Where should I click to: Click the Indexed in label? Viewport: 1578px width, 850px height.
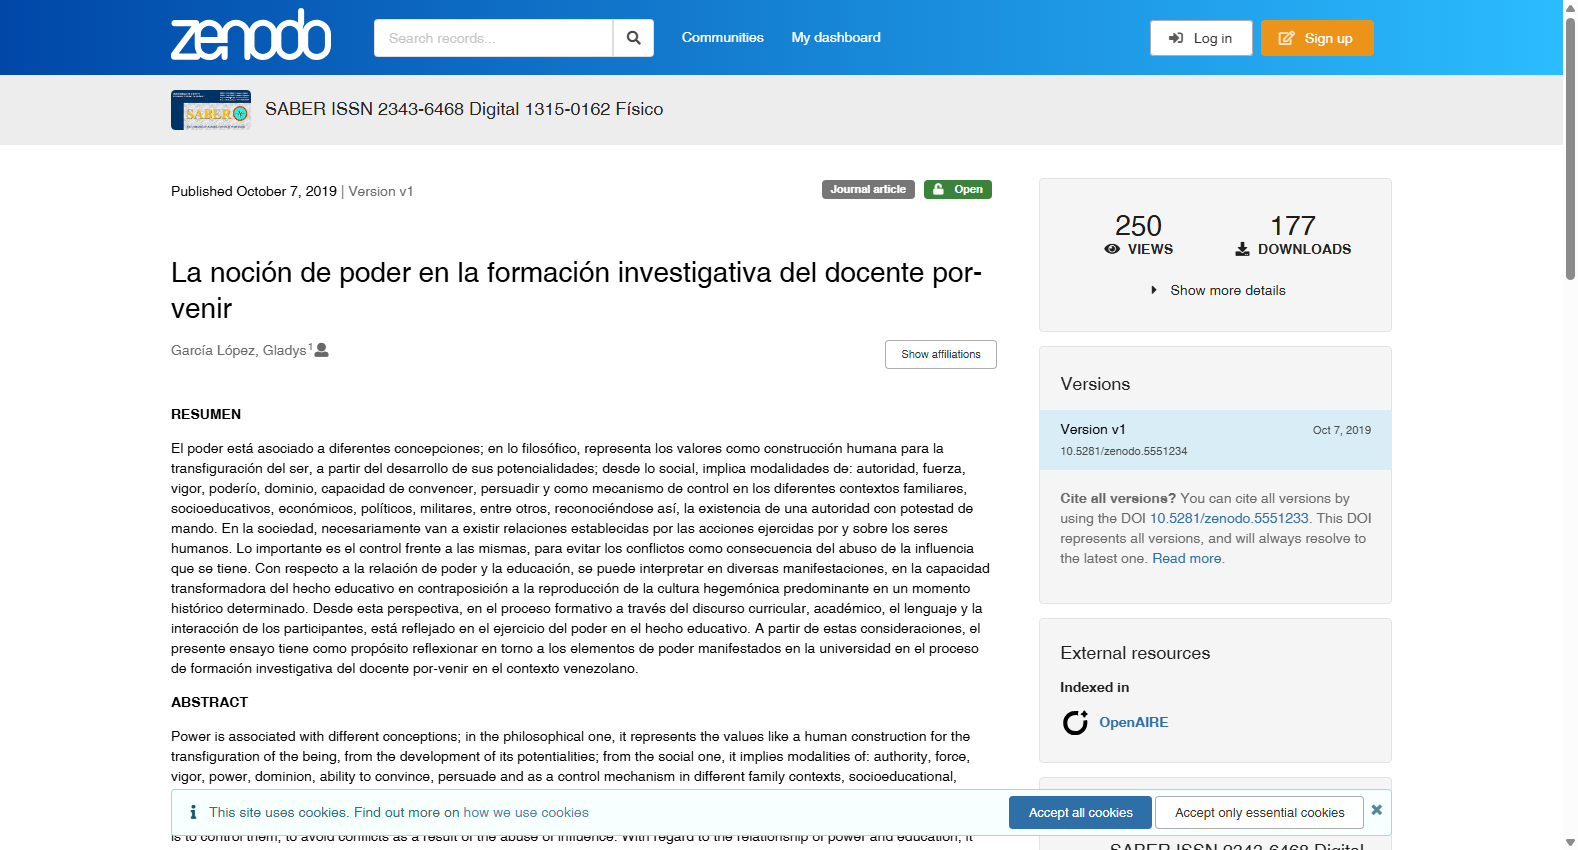pos(1094,687)
